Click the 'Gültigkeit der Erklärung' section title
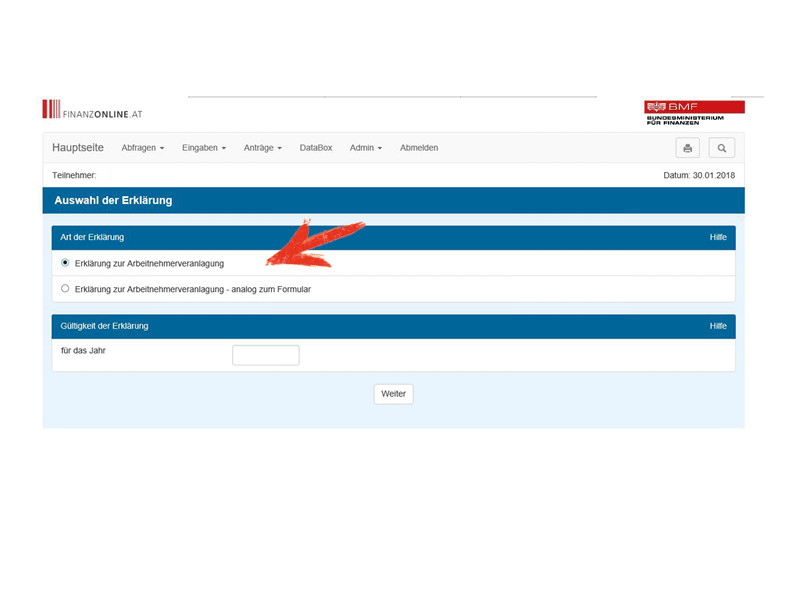Viewport: 800px width, 600px height. pos(105,326)
